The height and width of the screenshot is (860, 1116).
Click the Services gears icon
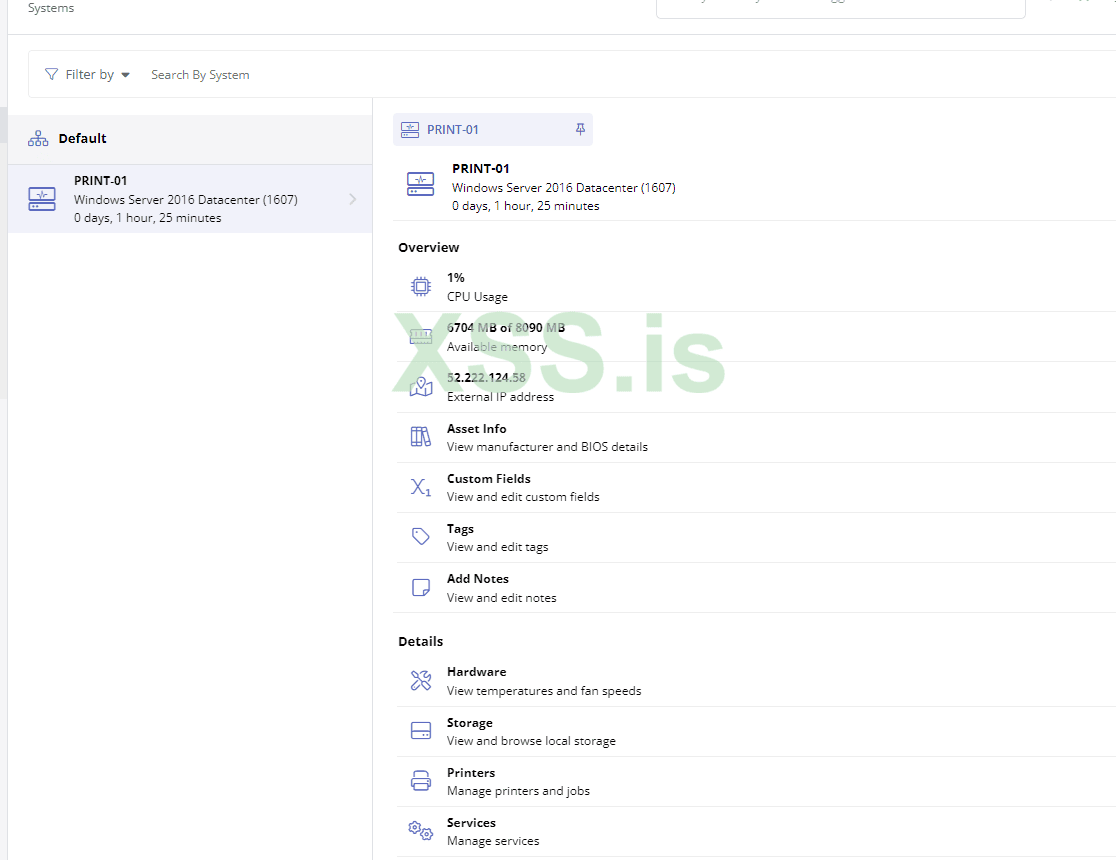(x=421, y=830)
